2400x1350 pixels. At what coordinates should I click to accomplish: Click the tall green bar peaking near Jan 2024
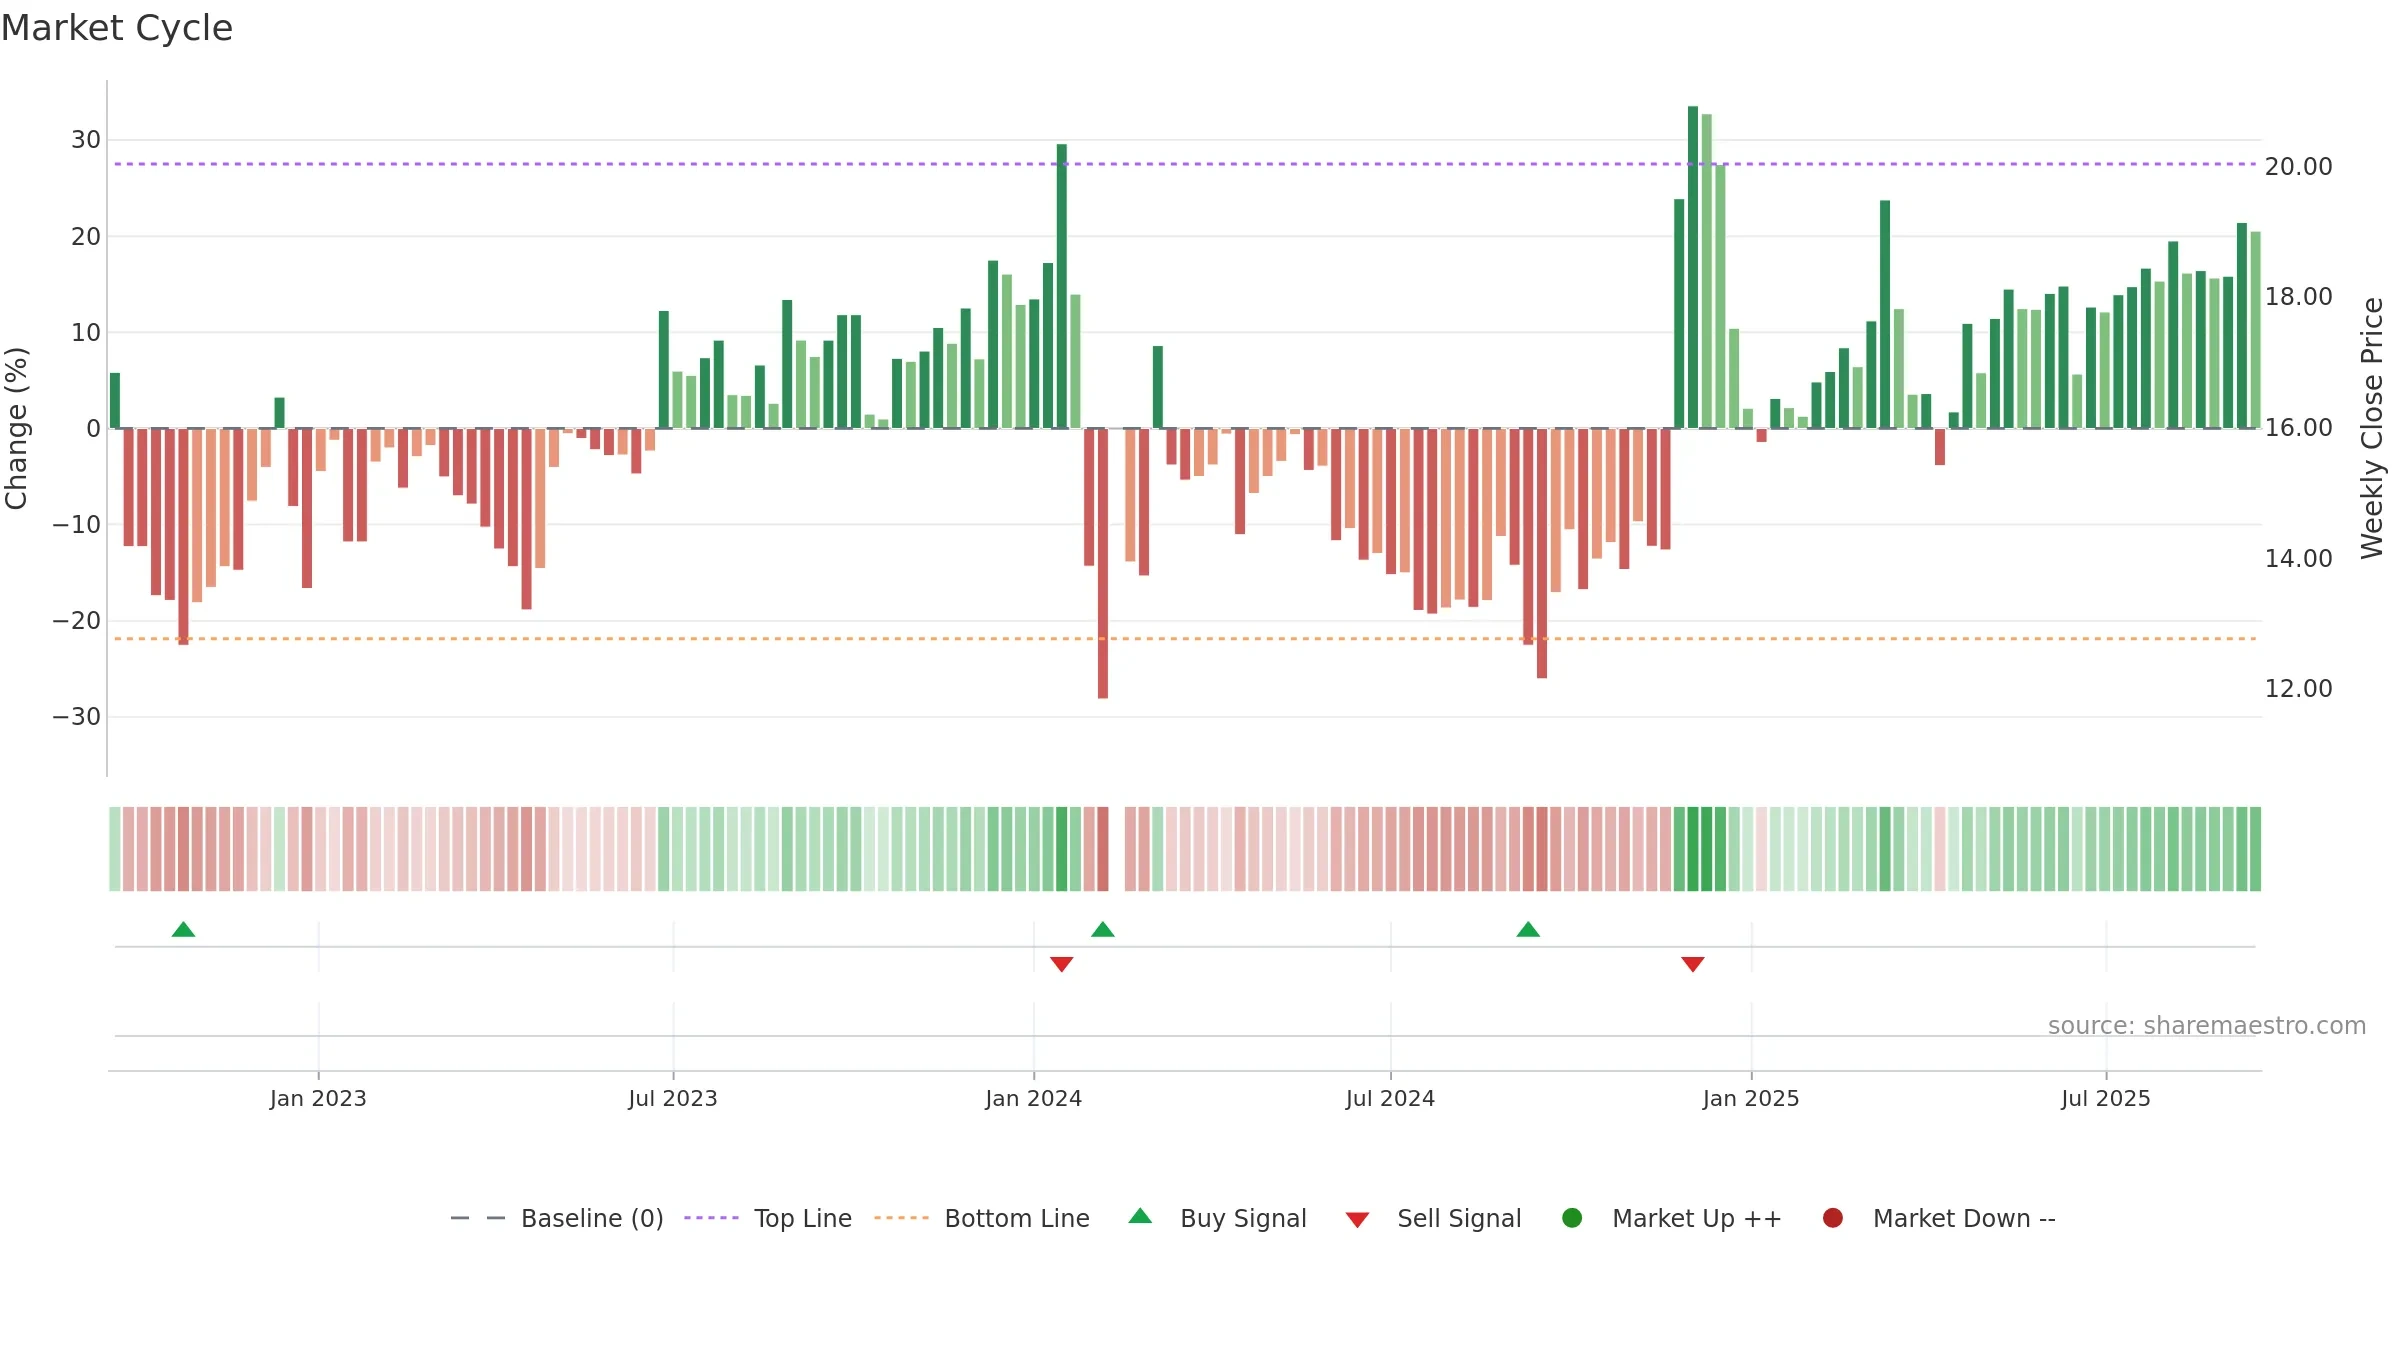[1062, 286]
